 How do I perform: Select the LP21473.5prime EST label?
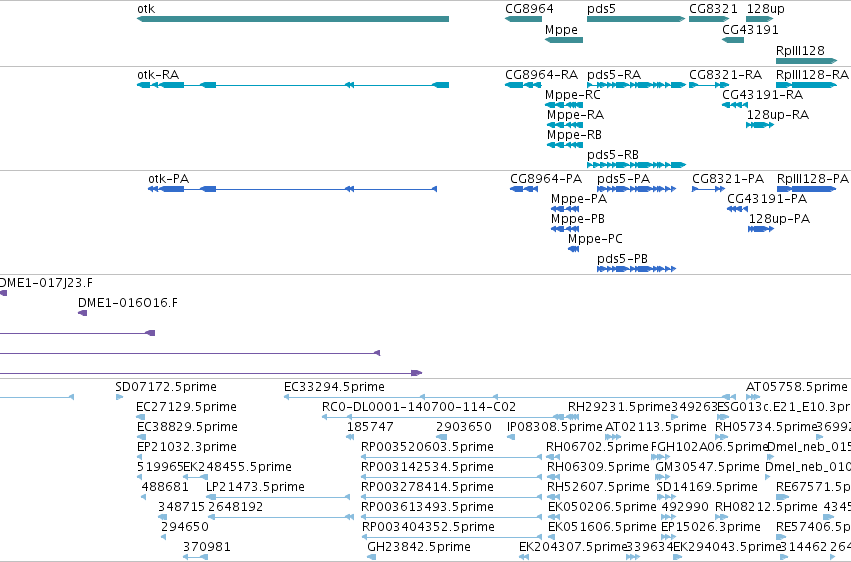255,487
